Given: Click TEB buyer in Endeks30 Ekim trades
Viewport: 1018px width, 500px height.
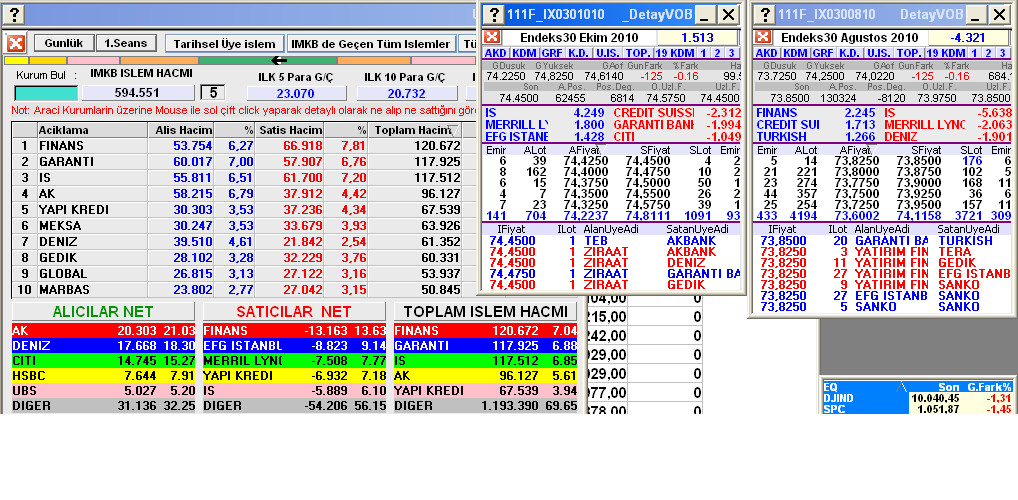Looking at the screenshot, I should click(x=595, y=241).
